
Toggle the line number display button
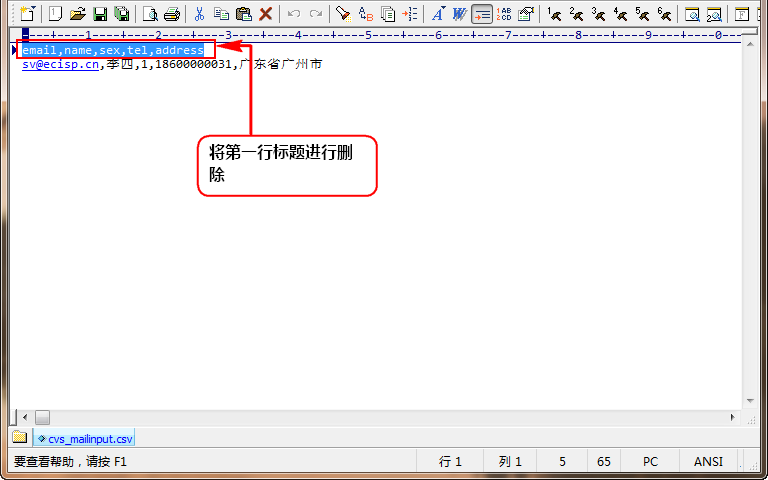pyautogui.click(x=503, y=14)
